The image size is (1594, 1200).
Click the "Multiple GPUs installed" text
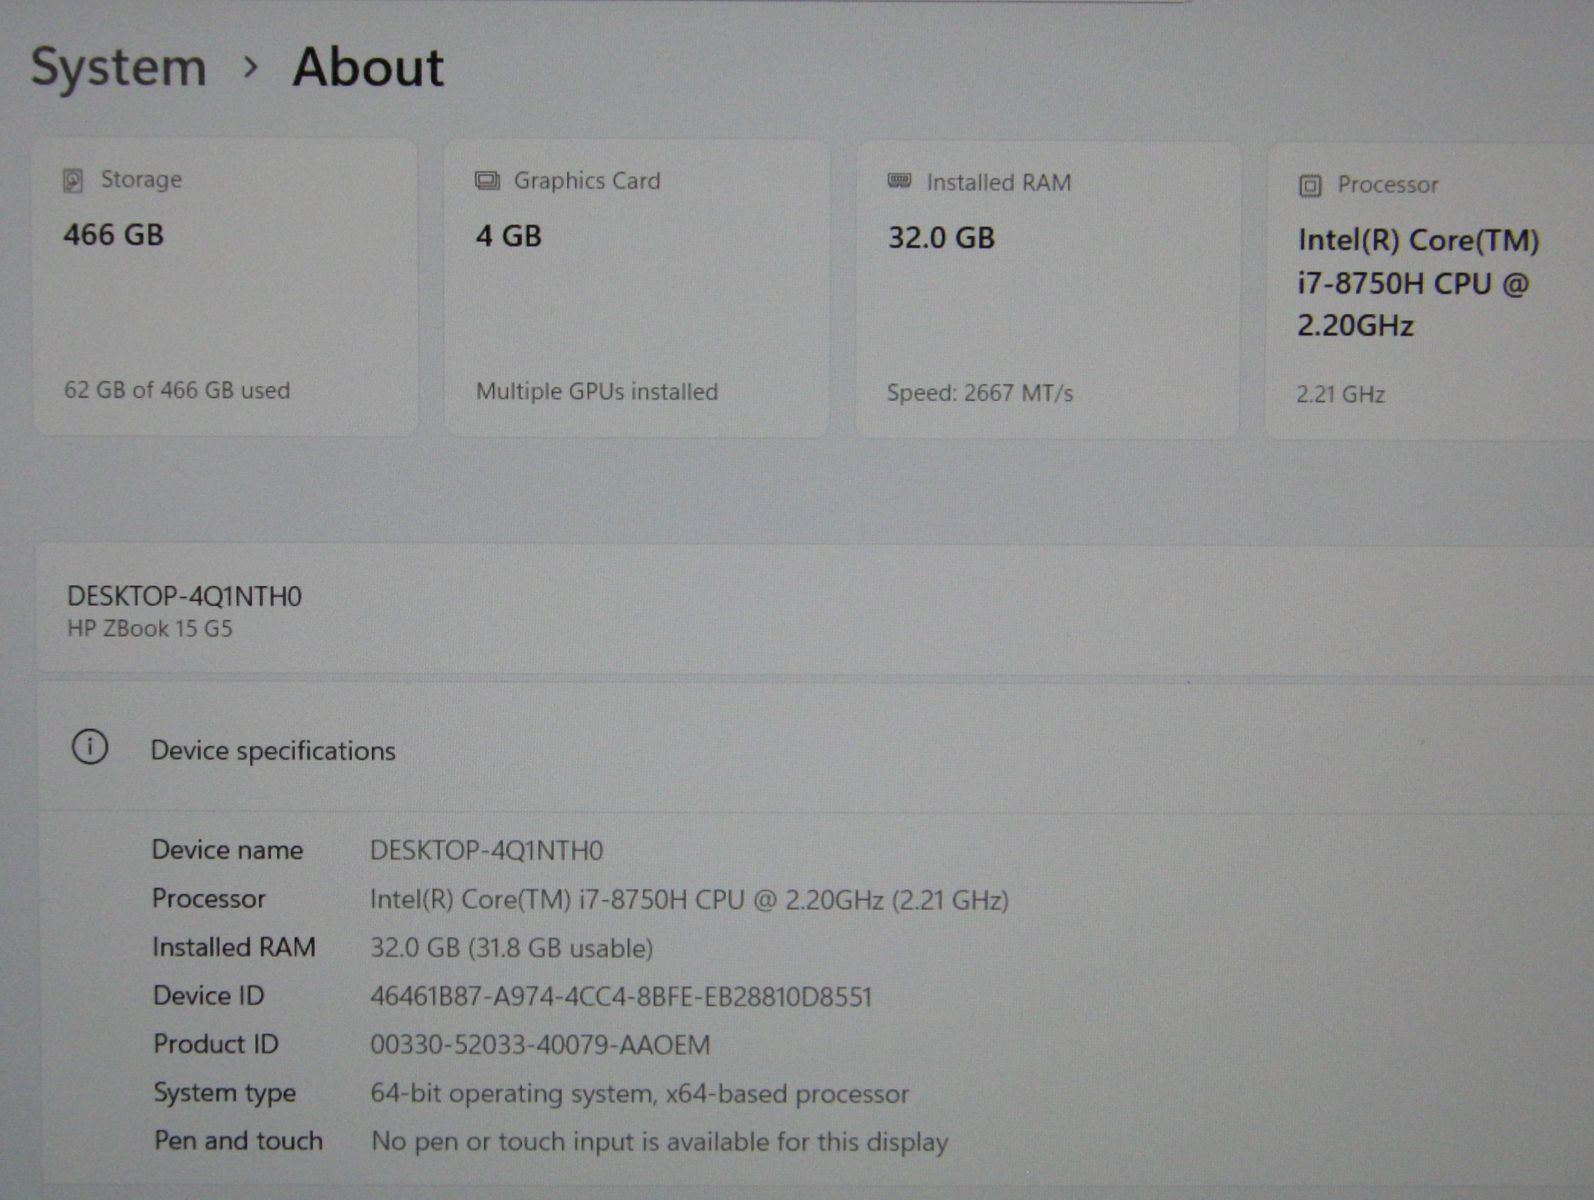tap(597, 392)
